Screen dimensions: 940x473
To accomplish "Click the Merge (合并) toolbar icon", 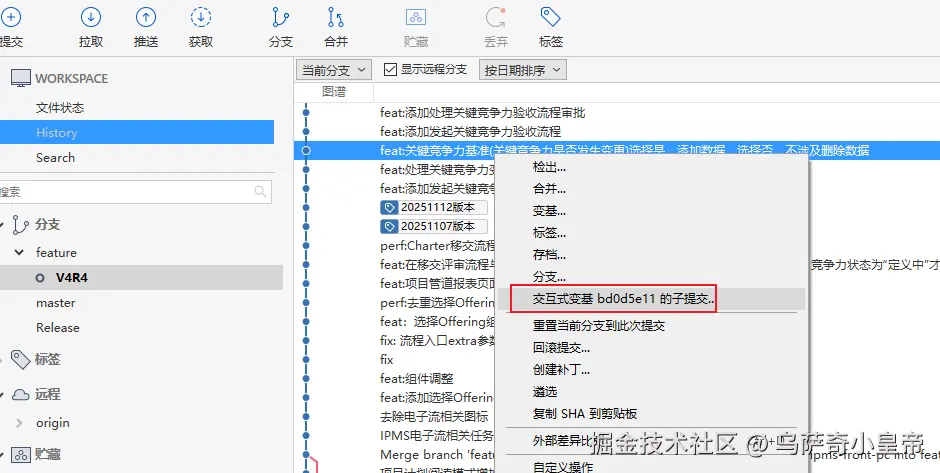I will (336, 17).
